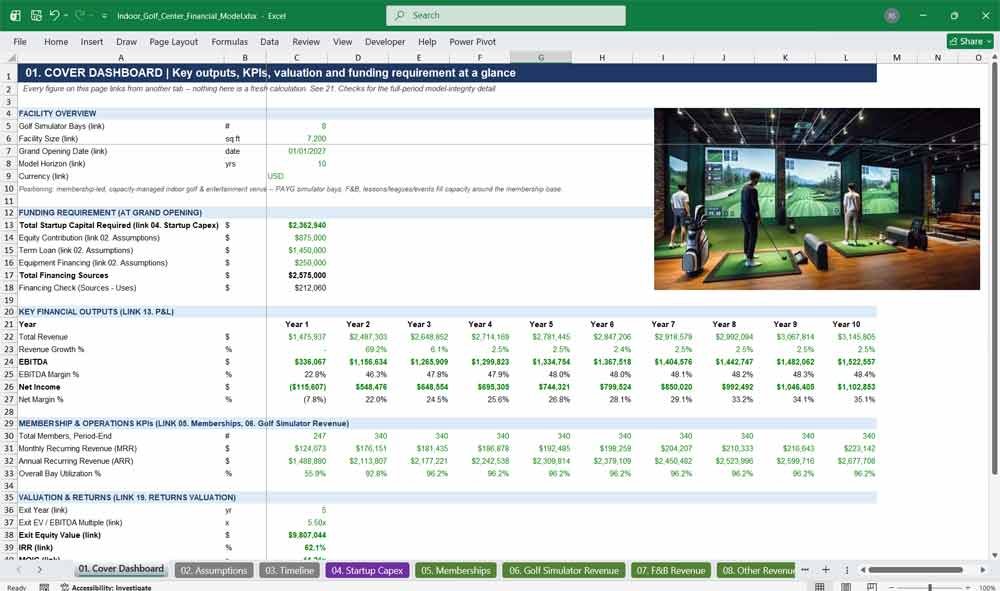Click the horizontal scroll left arrow
Screen dimensions: 1000x591
pos(863,570)
